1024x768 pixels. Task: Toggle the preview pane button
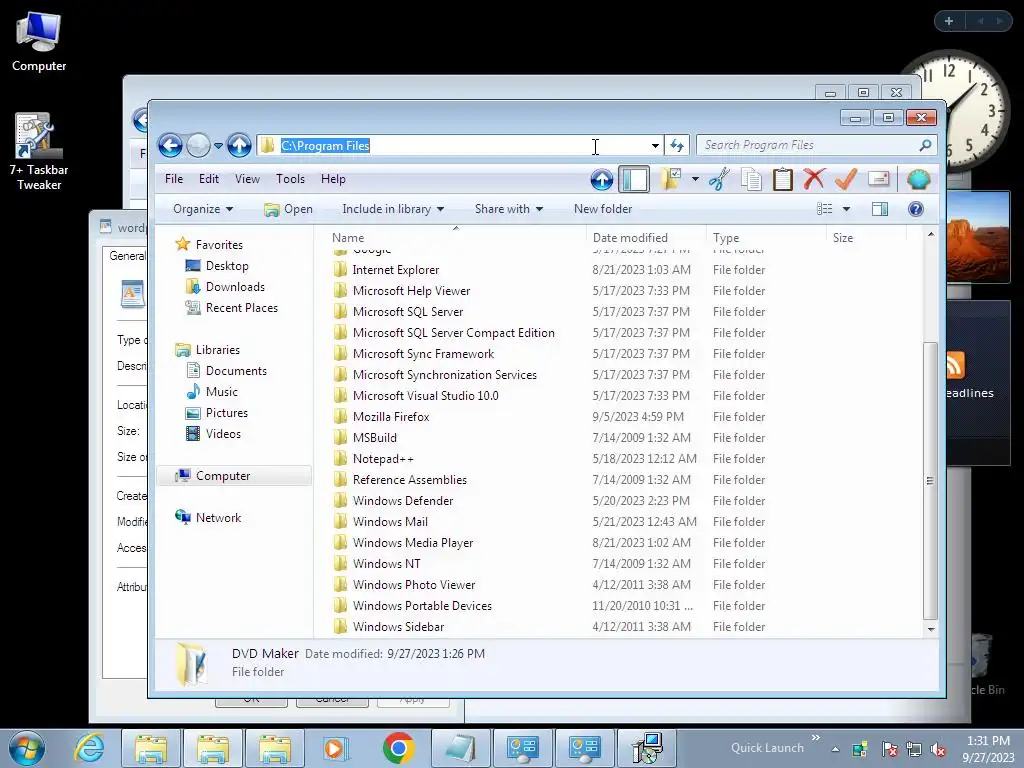[x=880, y=209]
